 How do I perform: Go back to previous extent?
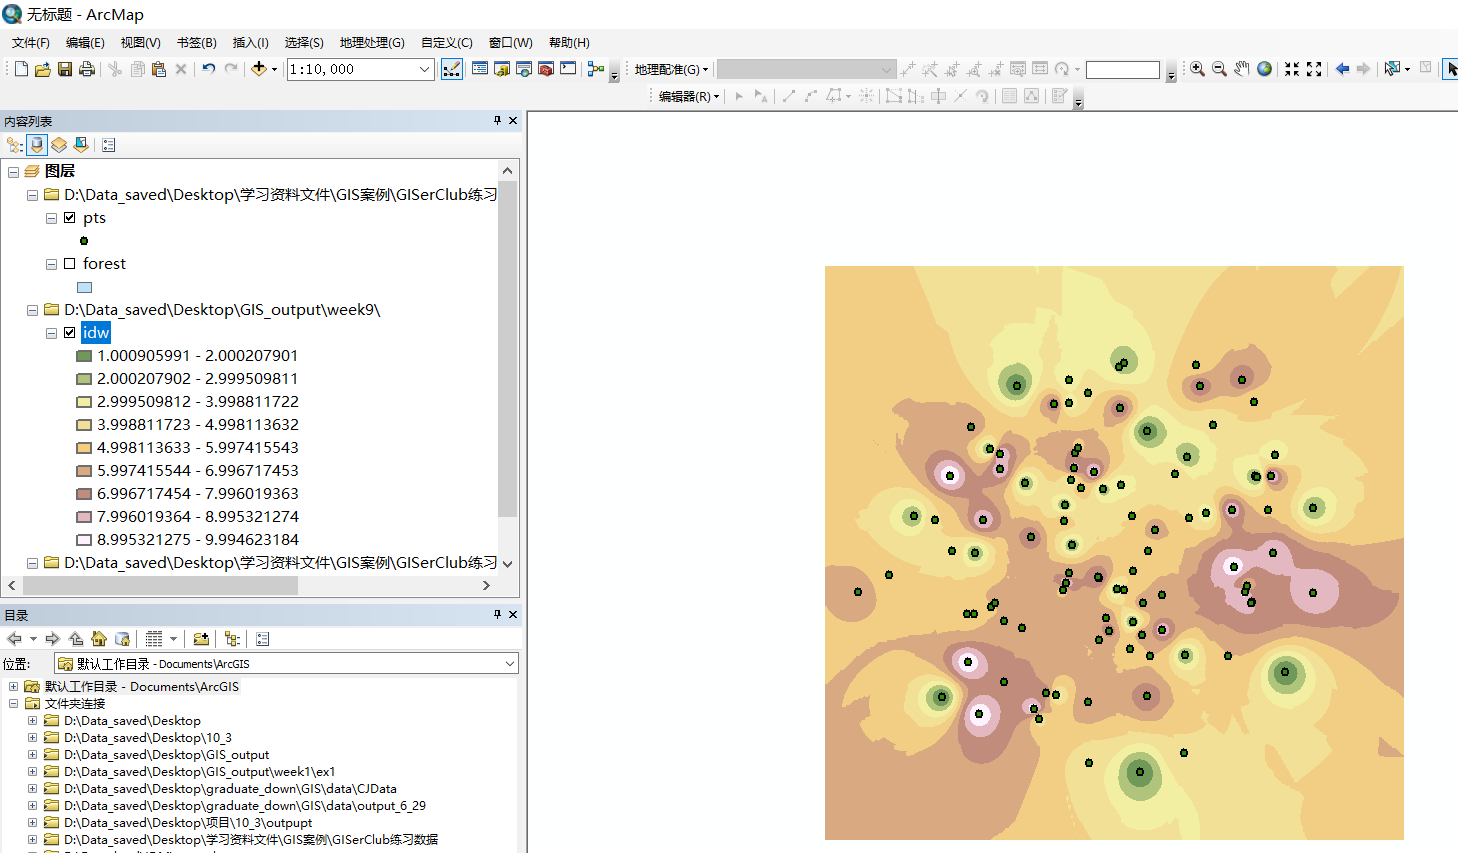point(1342,69)
